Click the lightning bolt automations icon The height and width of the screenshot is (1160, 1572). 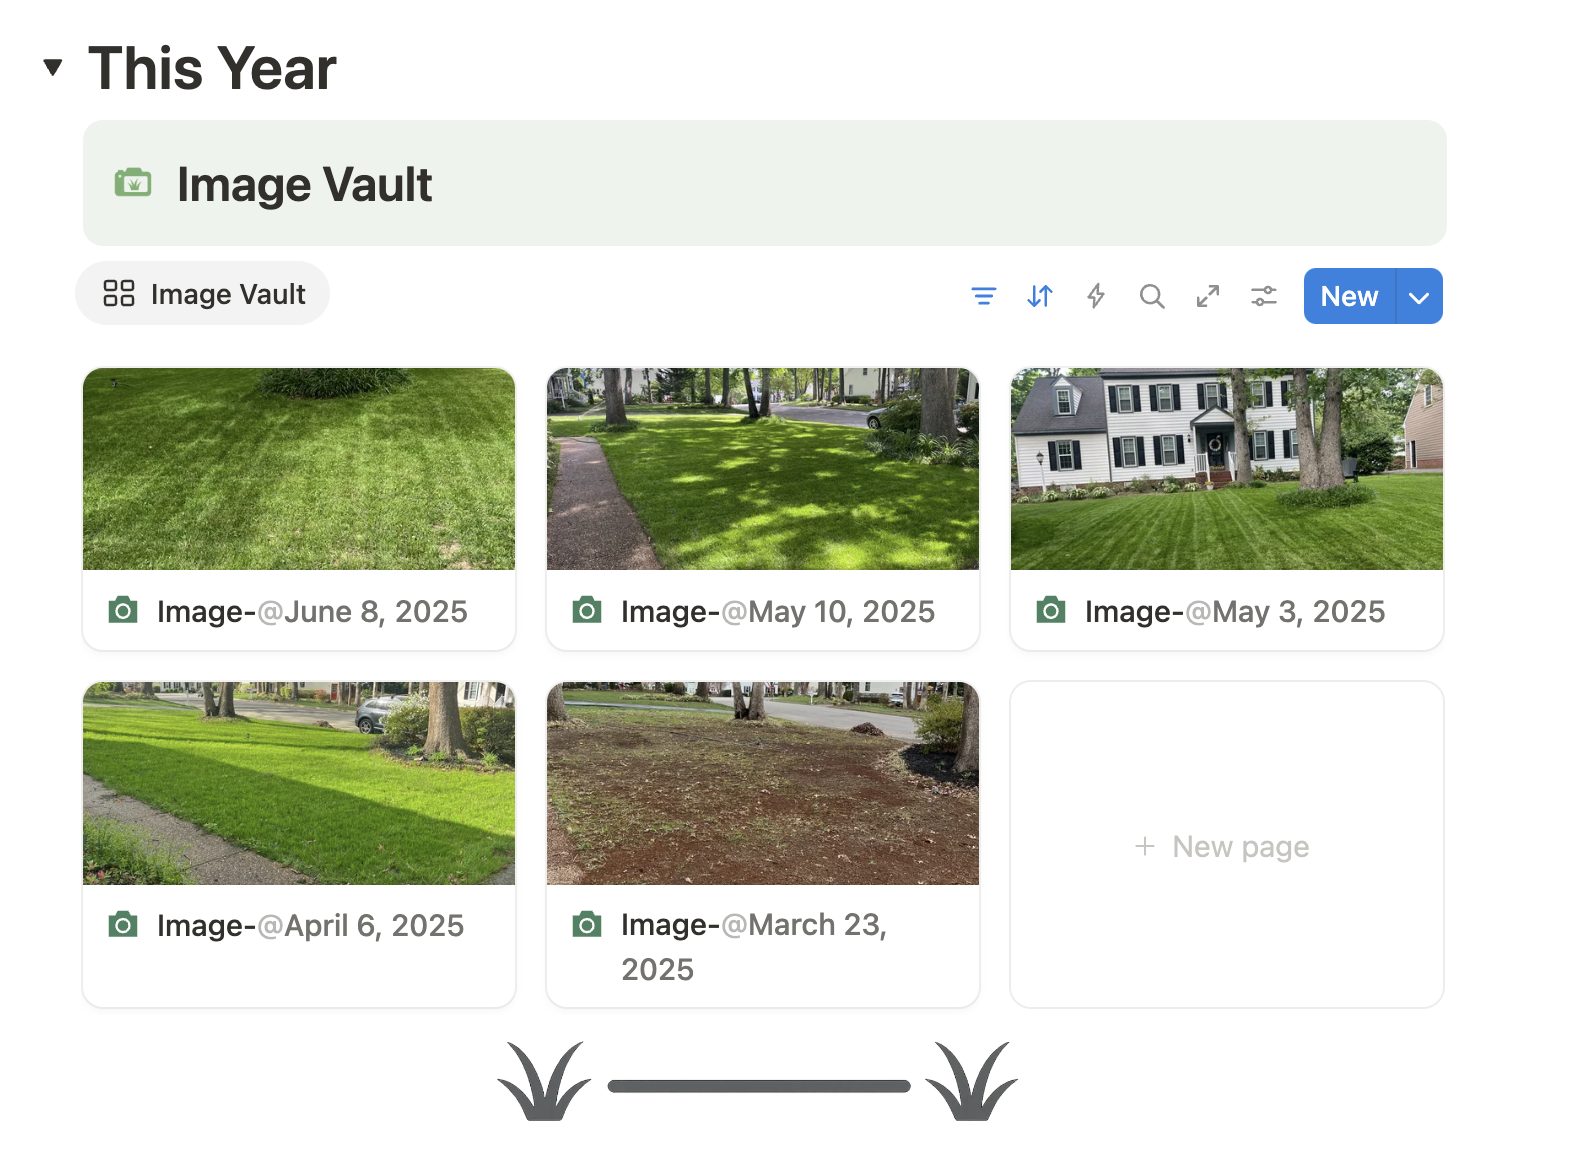(1096, 296)
